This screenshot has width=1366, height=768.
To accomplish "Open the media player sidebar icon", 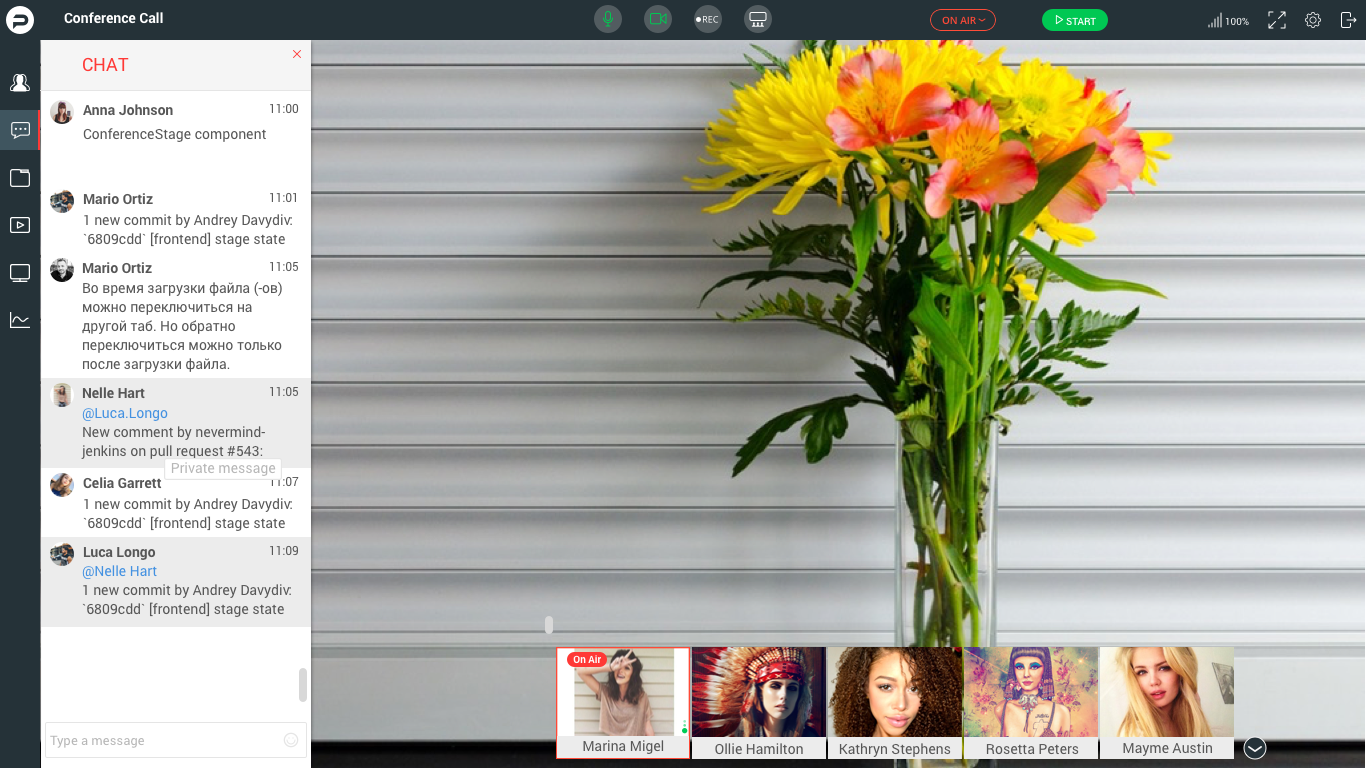I will click(20, 225).
